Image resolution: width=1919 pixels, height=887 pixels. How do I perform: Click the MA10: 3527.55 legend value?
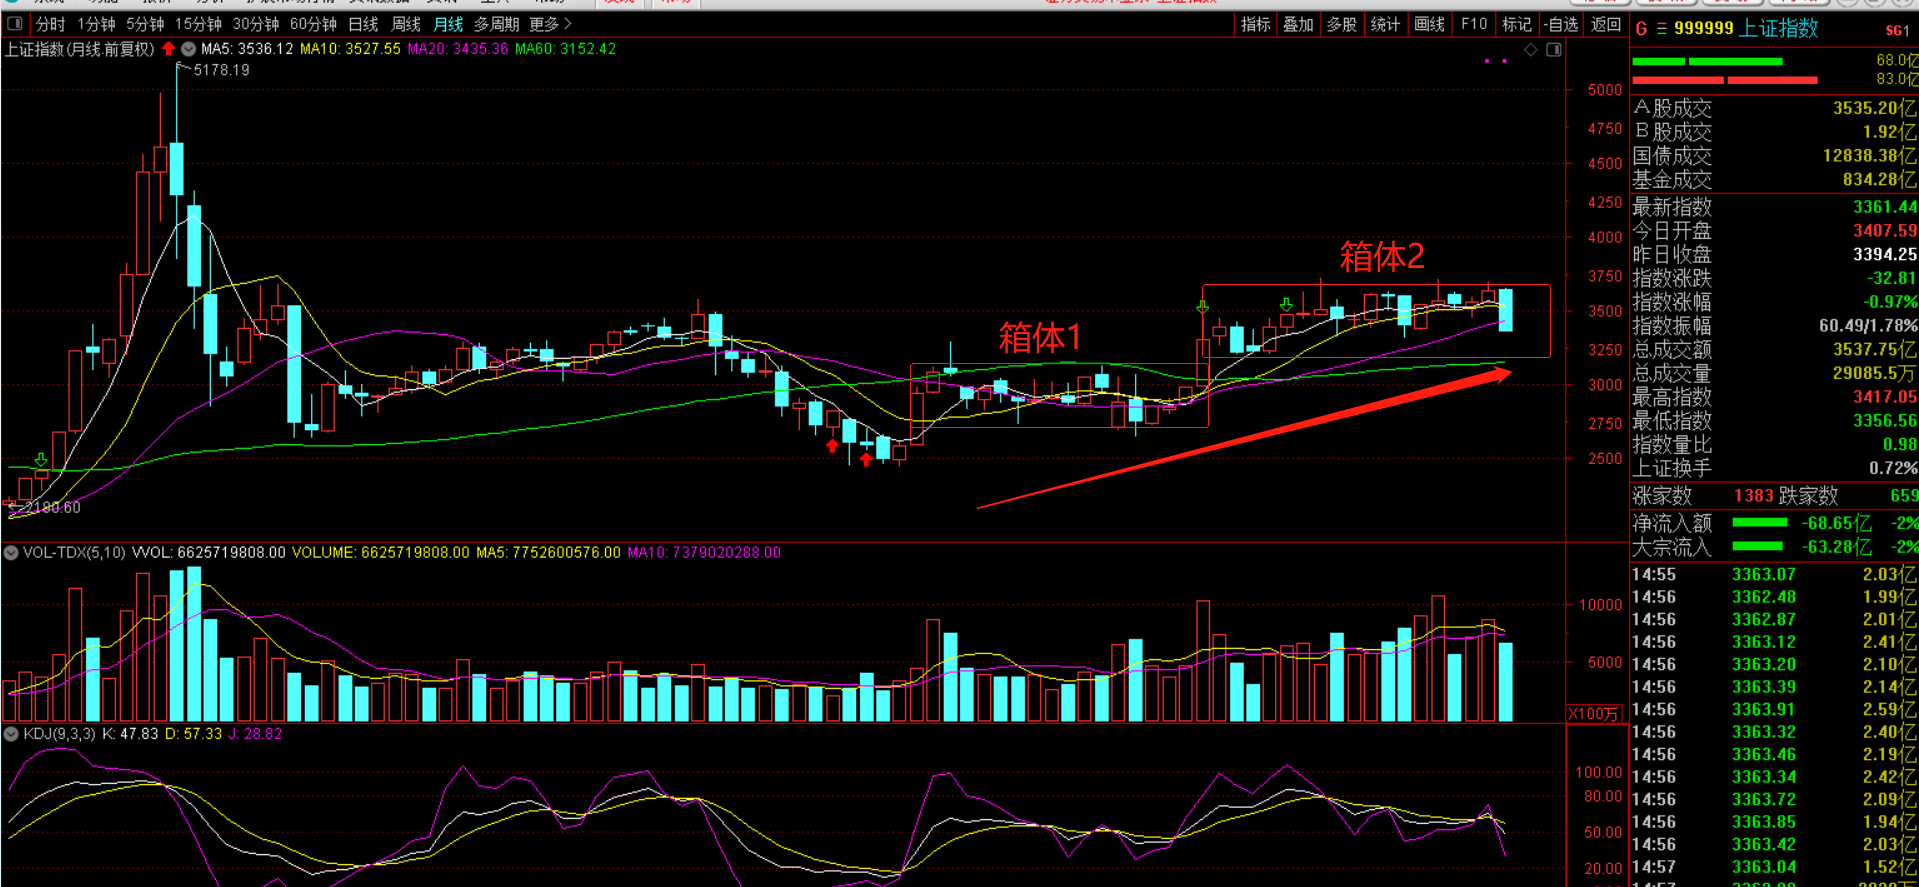point(350,49)
